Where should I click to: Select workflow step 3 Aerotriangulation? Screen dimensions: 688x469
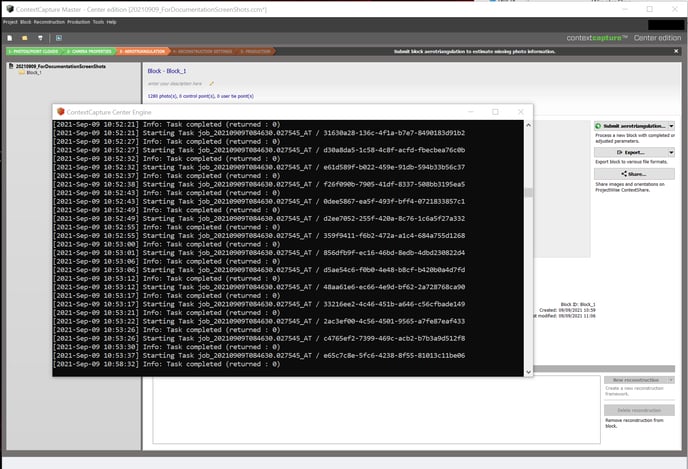coord(143,51)
